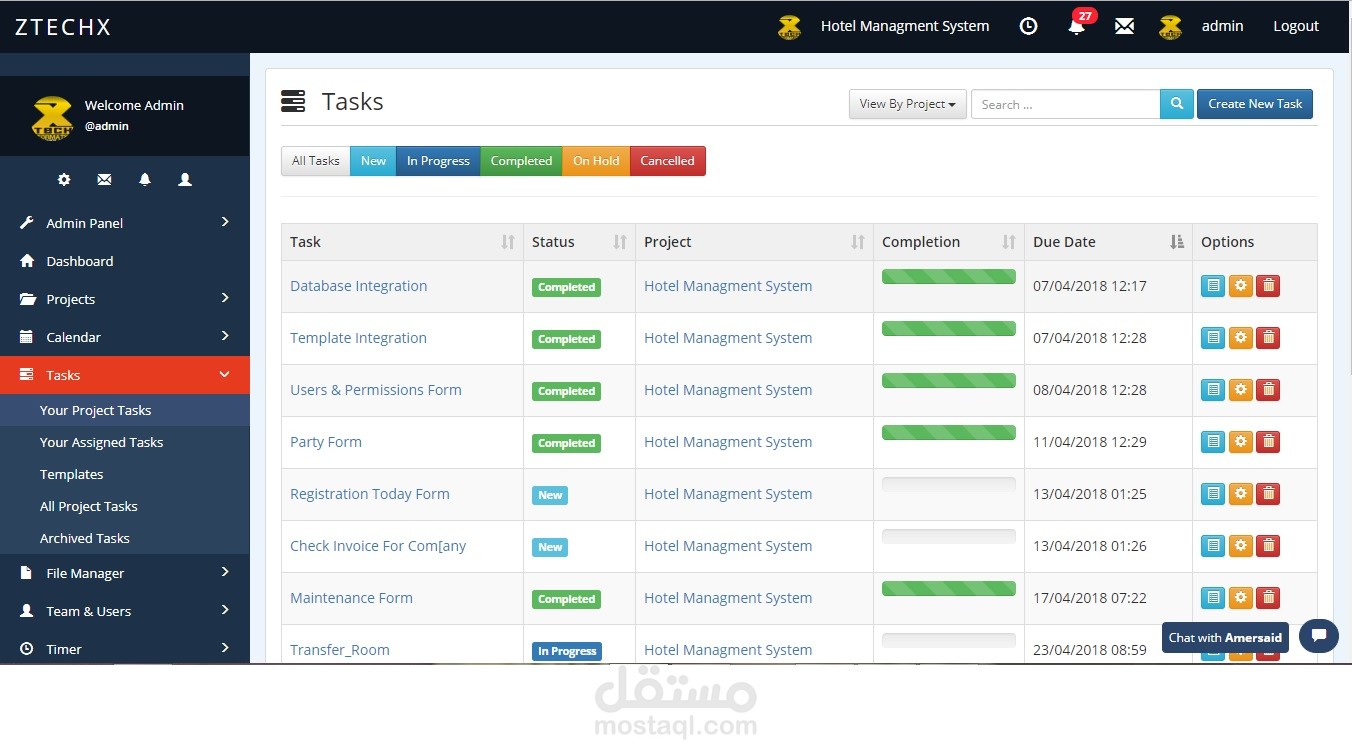The image size is (1352, 755).
Task: Edit gear icon for Users & Permissions Form
Action: [1241, 389]
